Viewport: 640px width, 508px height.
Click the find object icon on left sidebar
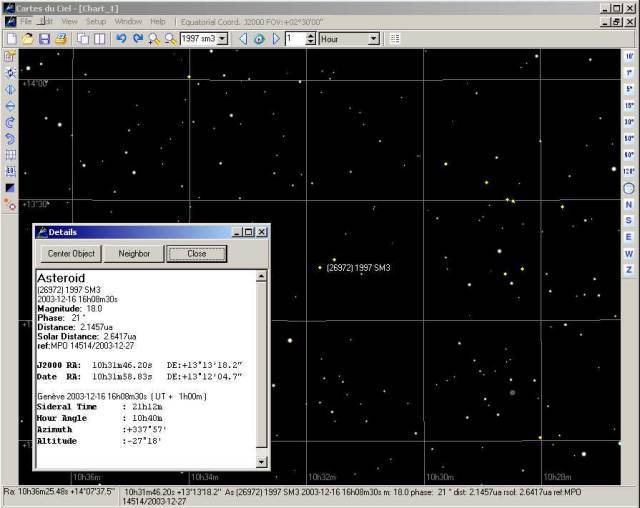pyautogui.click(x=10, y=73)
